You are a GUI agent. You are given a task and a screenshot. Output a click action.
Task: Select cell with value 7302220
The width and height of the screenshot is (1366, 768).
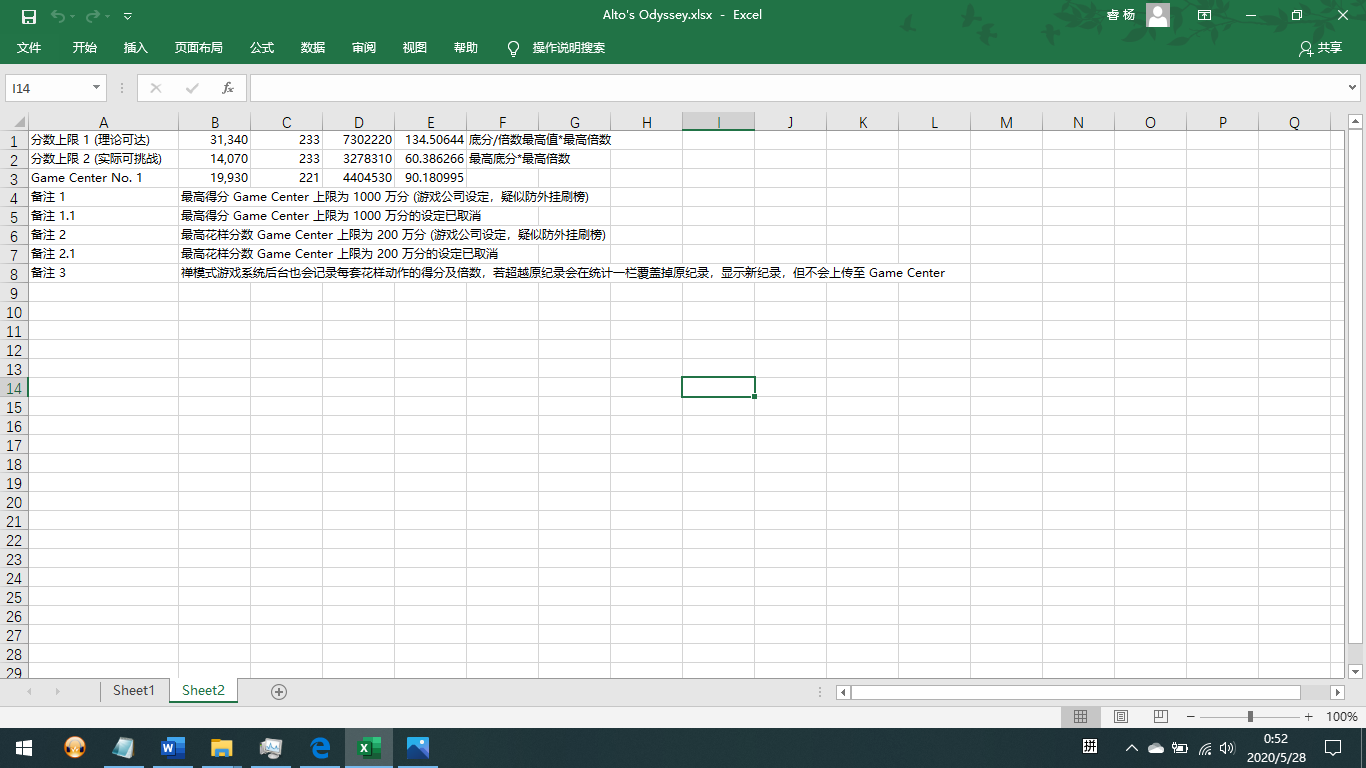click(359, 140)
